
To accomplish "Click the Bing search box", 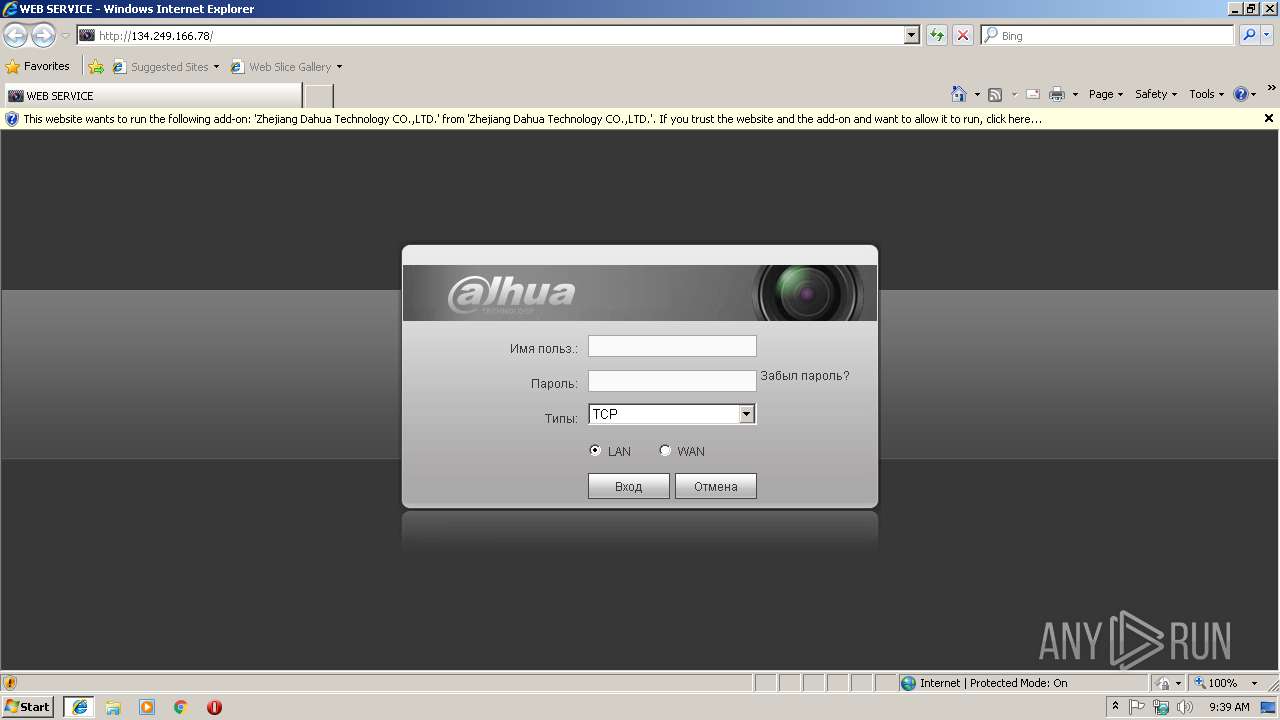I will [1108, 36].
